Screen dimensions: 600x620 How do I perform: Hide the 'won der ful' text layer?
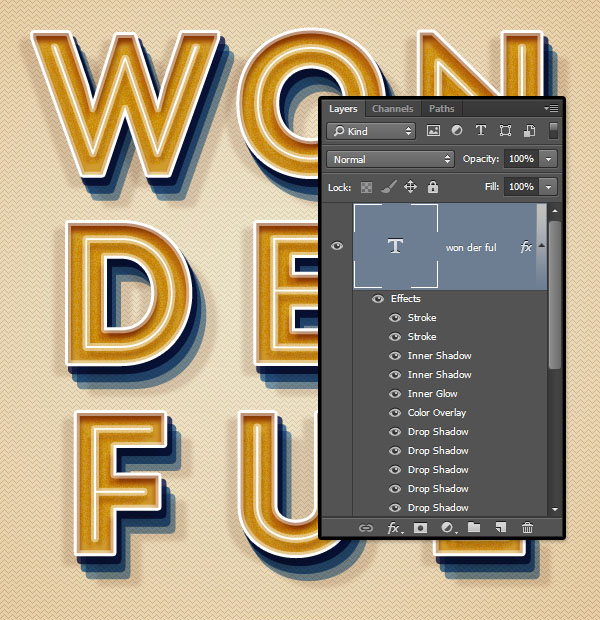(337, 246)
